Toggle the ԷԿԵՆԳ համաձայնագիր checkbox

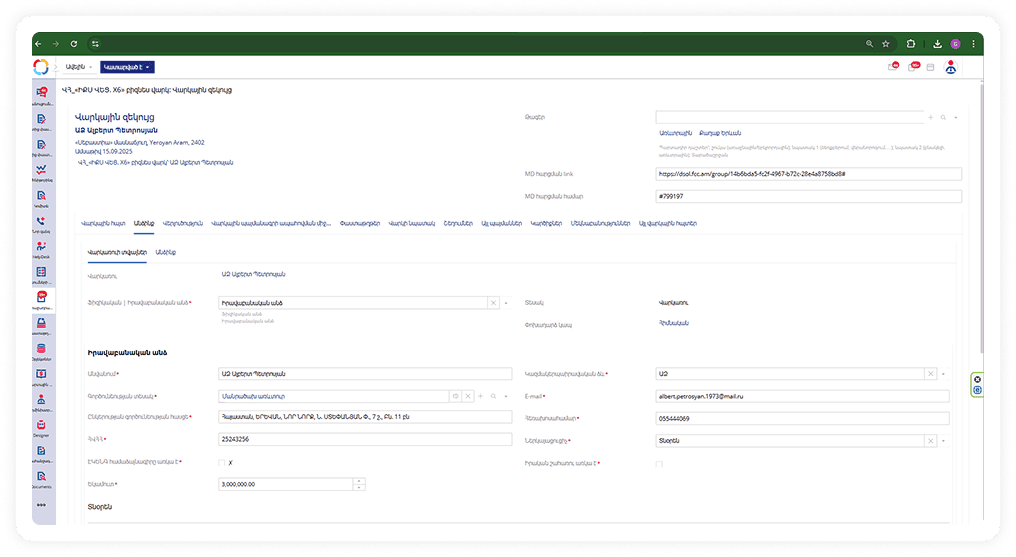pyautogui.click(x=221, y=463)
